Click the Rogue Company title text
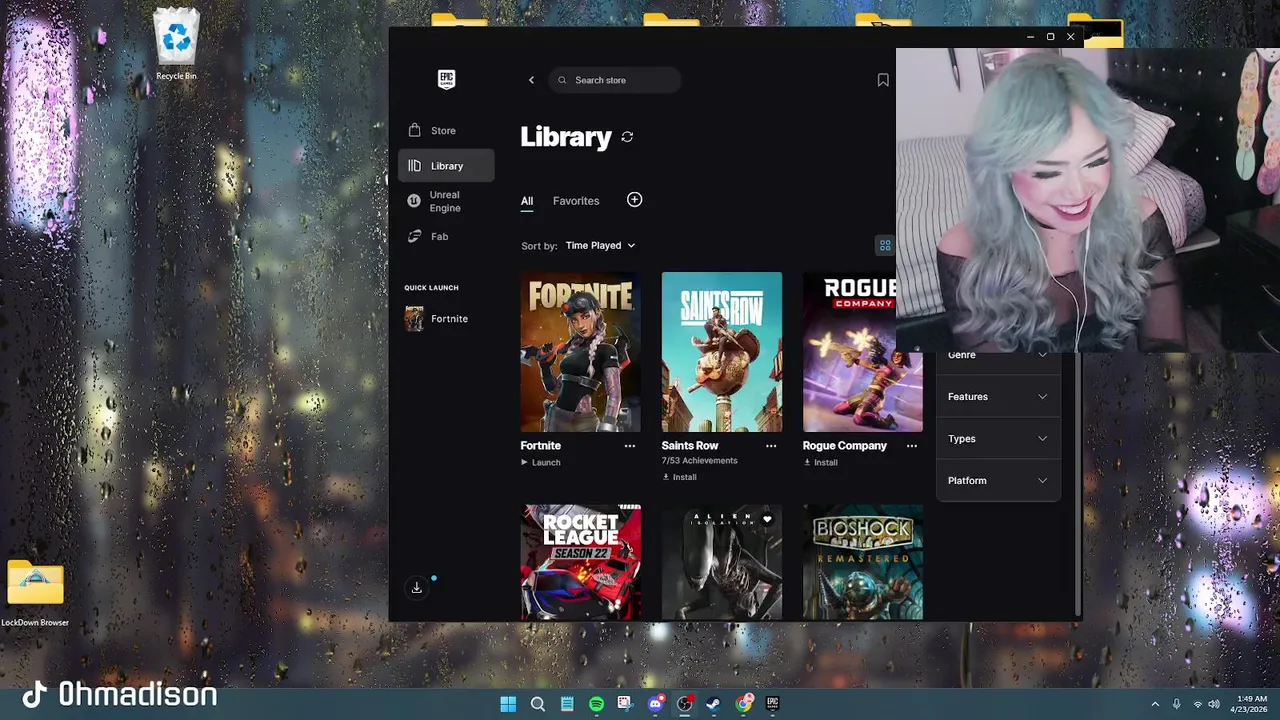Viewport: 1280px width, 720px height. click(845, 446)
